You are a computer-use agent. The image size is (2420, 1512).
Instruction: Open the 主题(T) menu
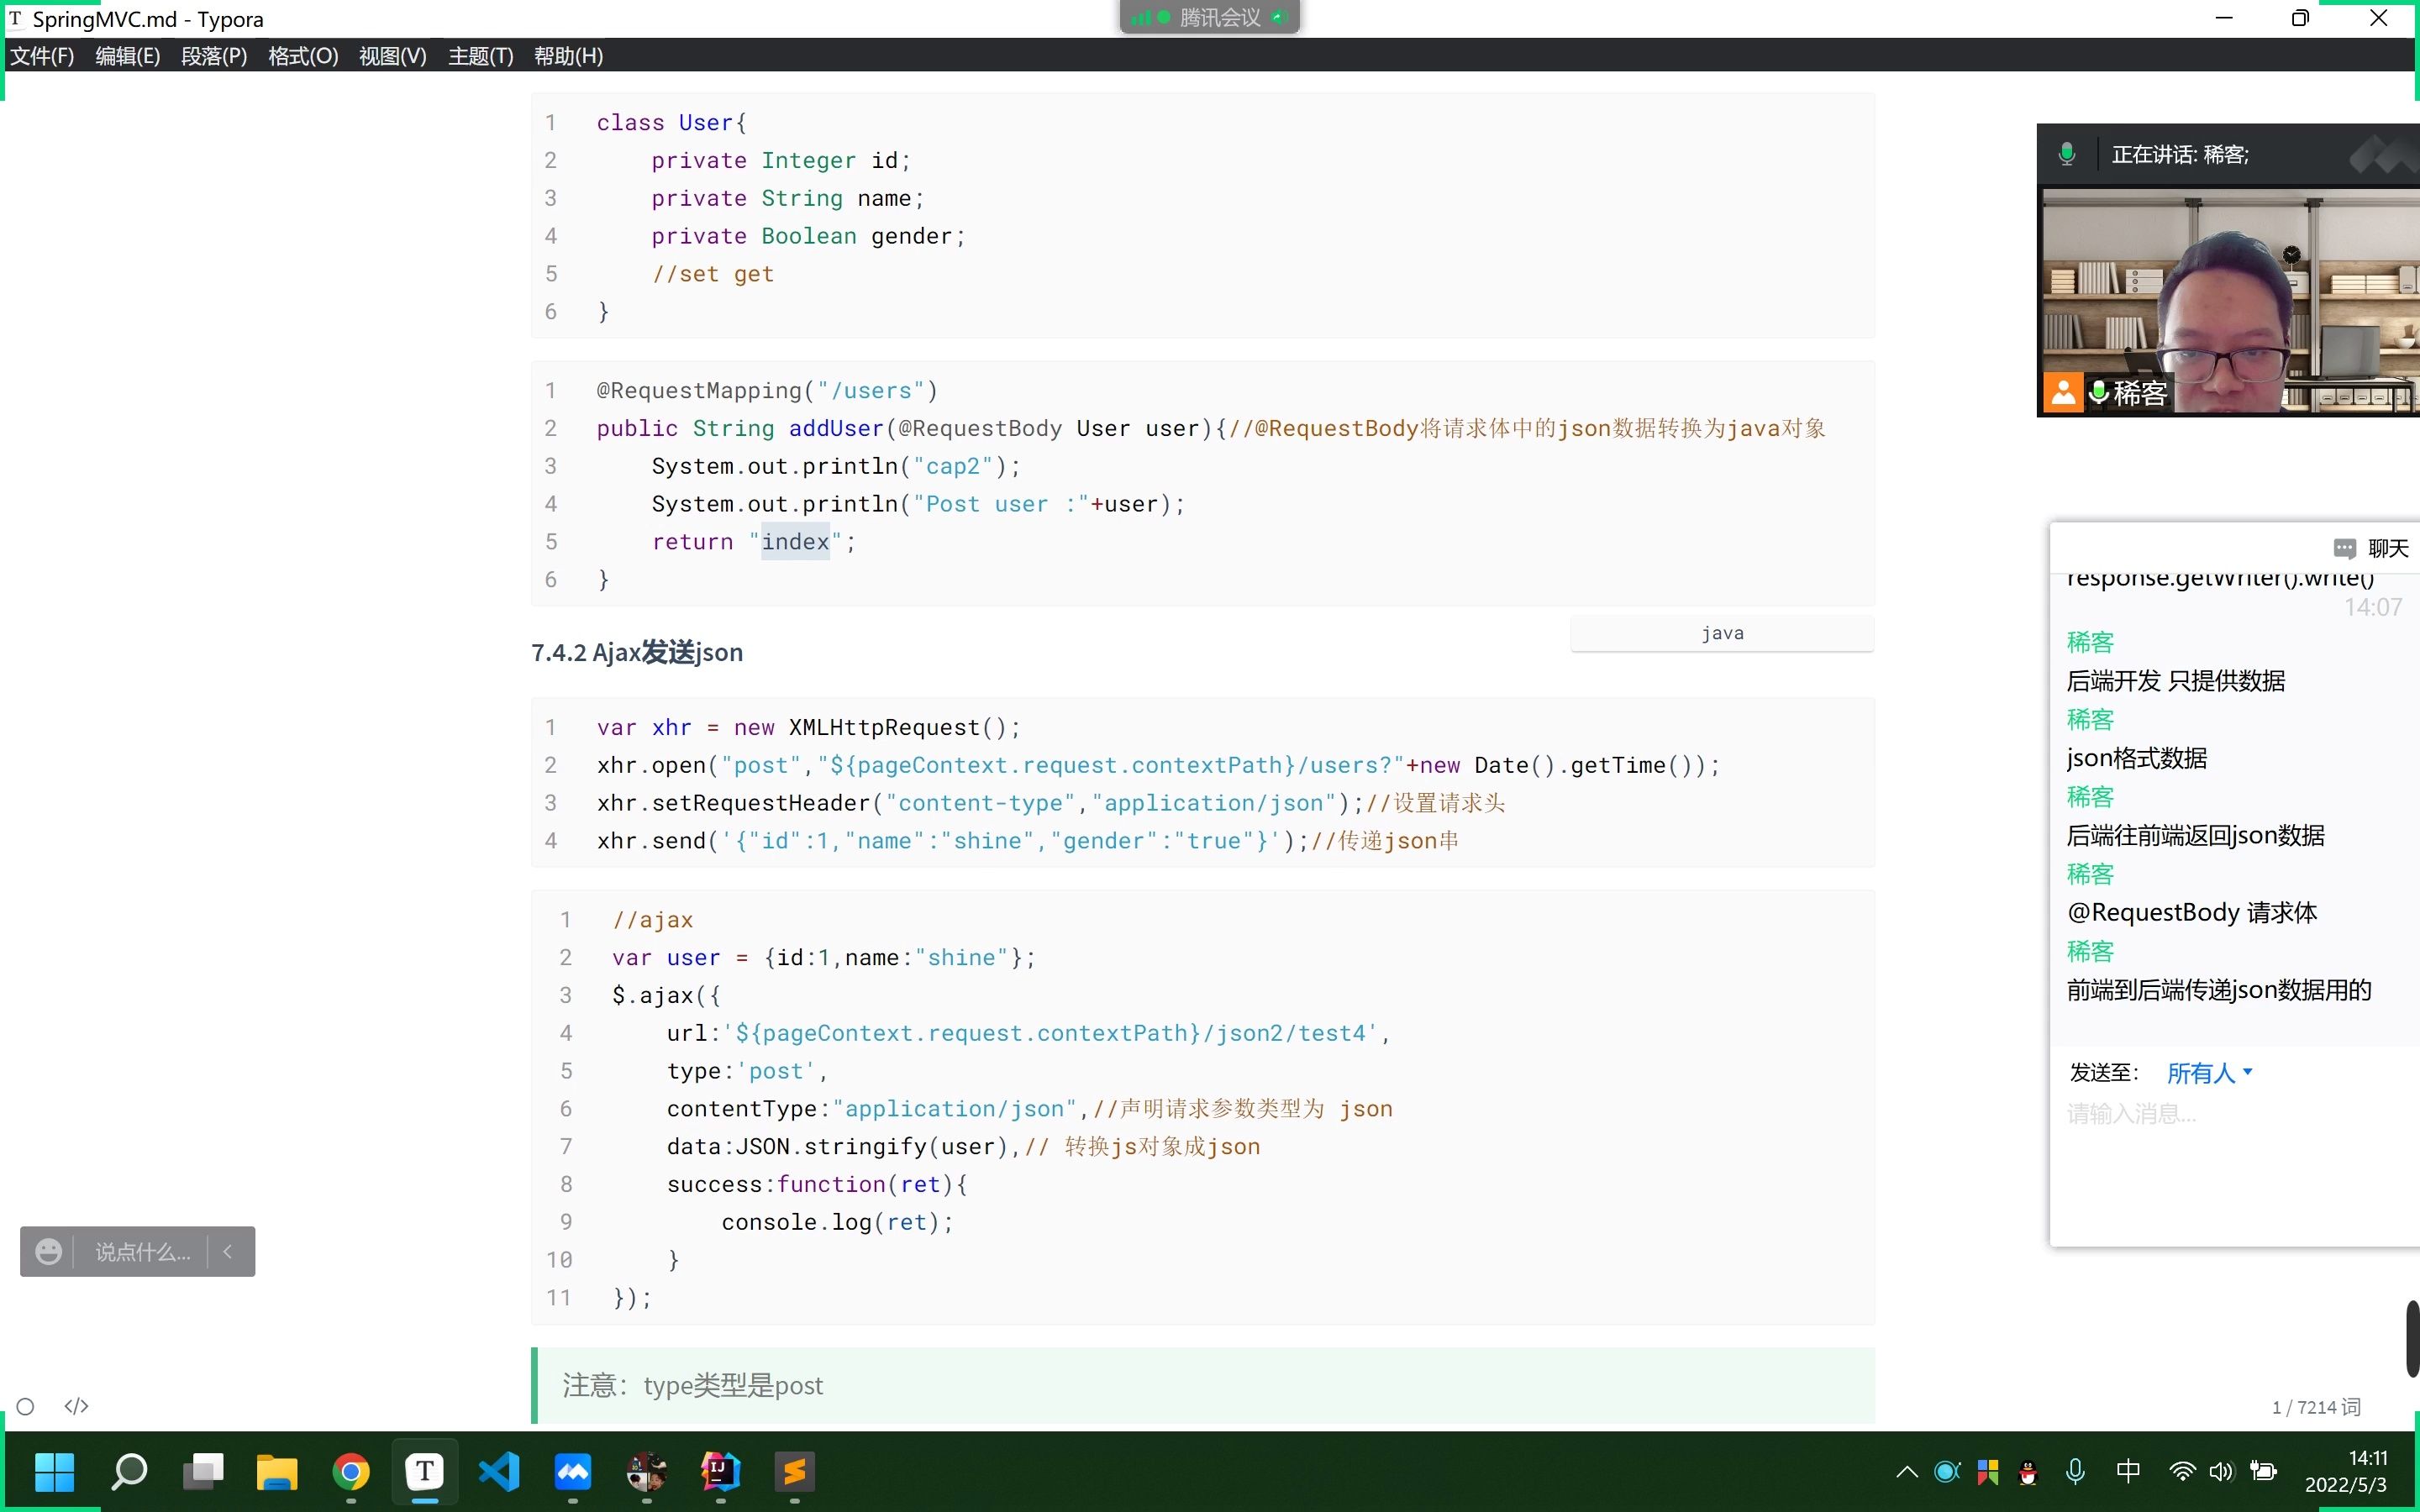pos(480,56)
